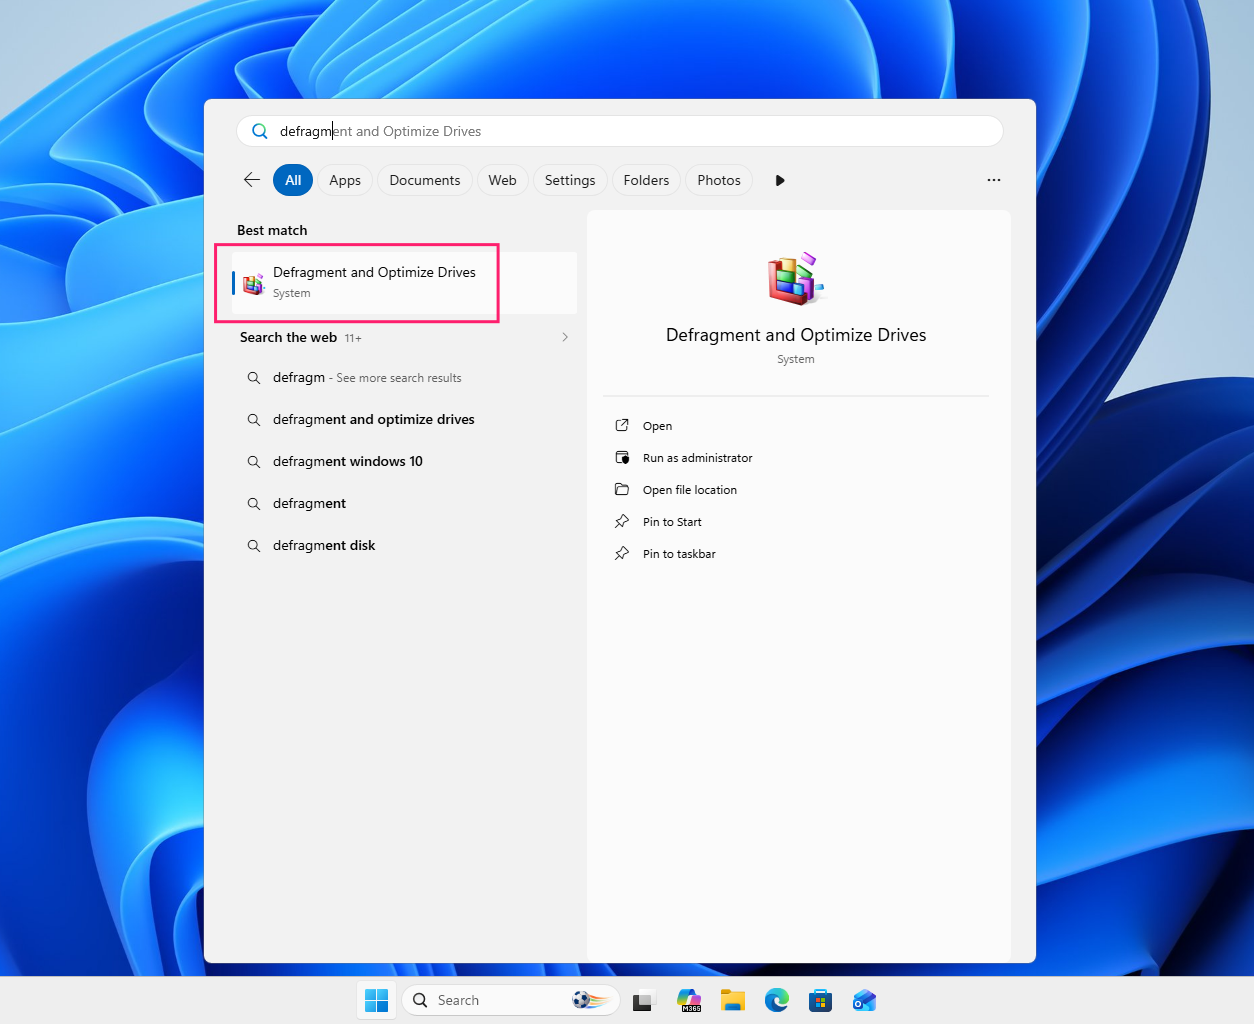Click Open in the details pane
Image resolution: width=1254 pixels, height=1024 pixels.
point(657,426)
